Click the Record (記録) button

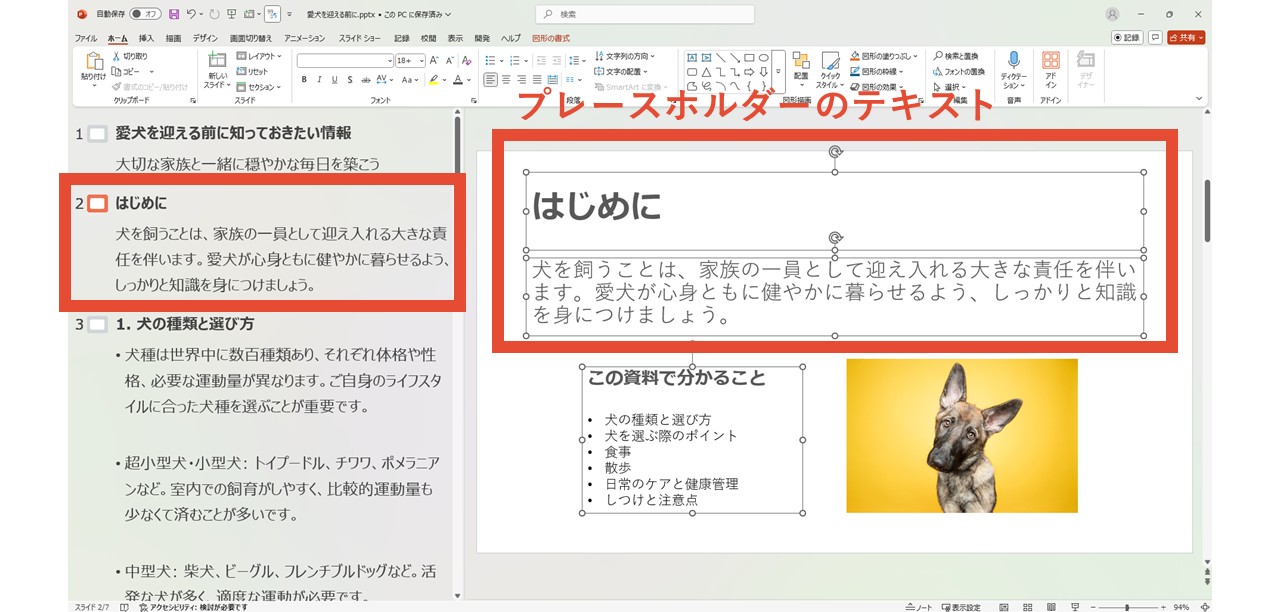coord(1127,37)
